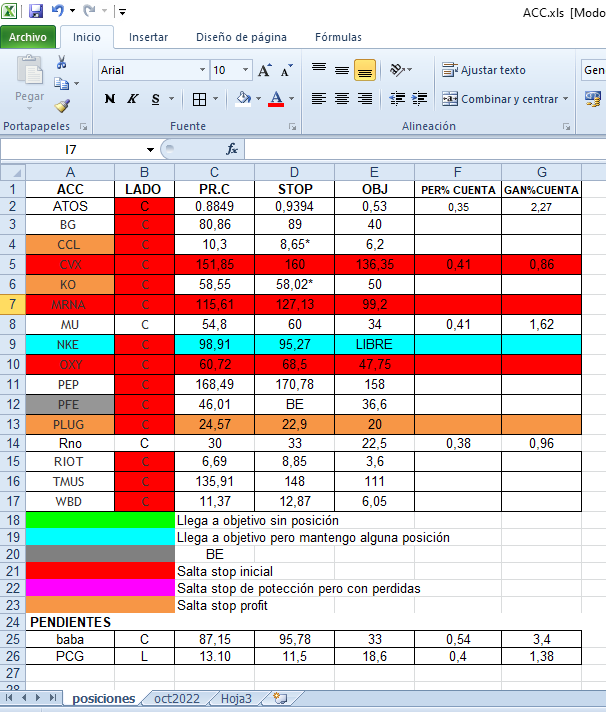Select the Inicio ribbon tab

click(87, 37)
